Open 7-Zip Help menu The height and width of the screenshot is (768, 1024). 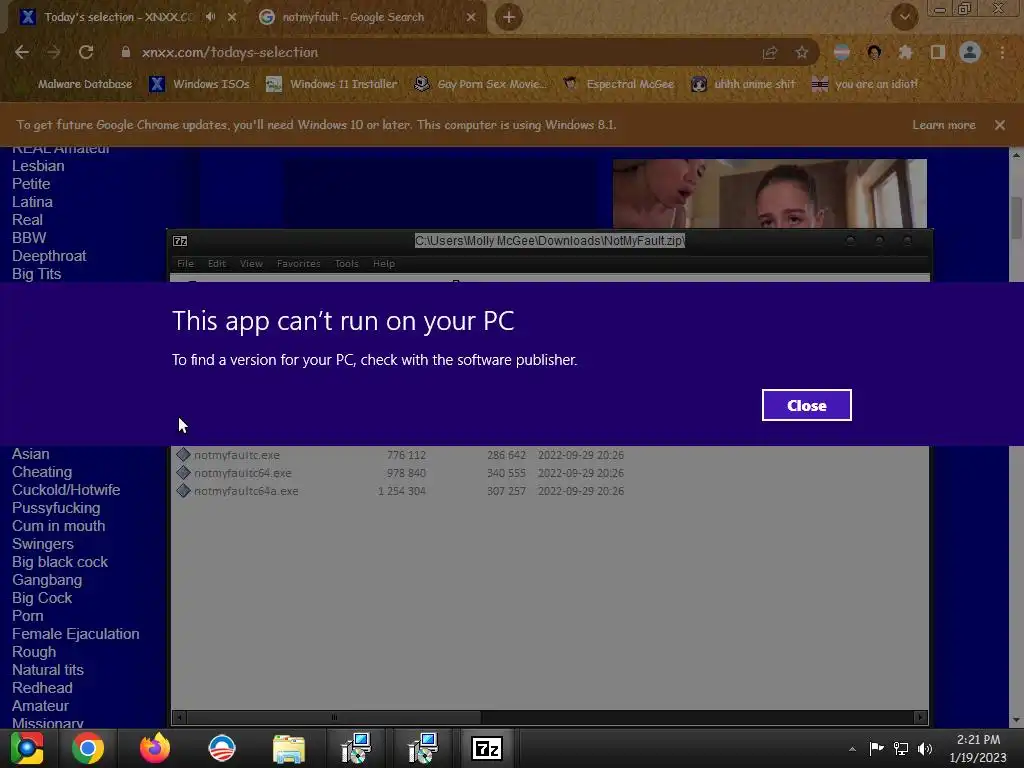[x=384, y=263]
